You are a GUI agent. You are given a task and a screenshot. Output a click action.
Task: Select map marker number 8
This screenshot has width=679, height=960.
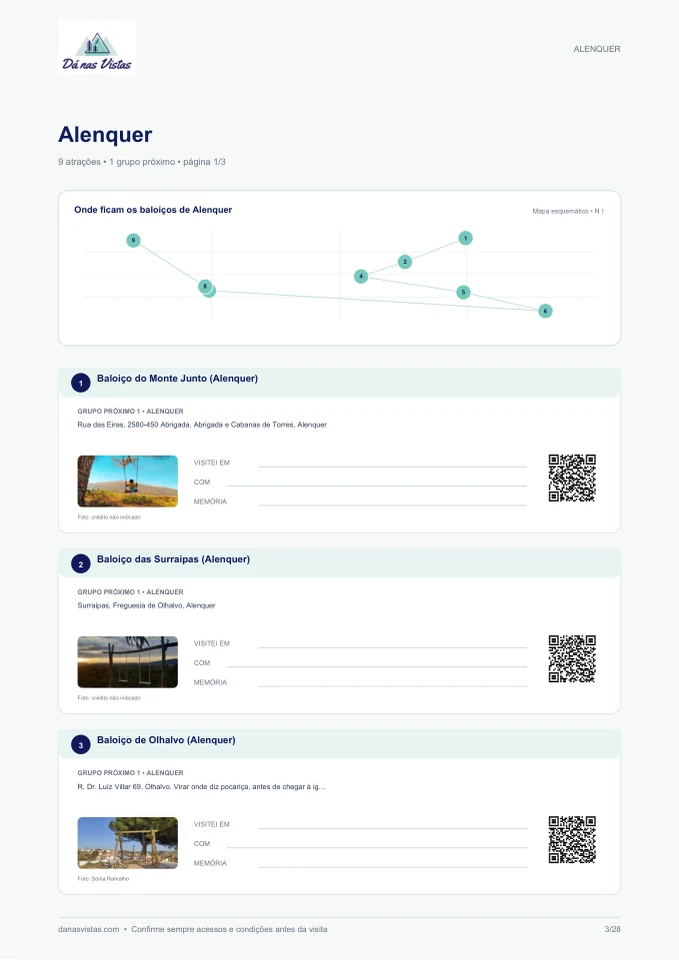click(205, 286)
